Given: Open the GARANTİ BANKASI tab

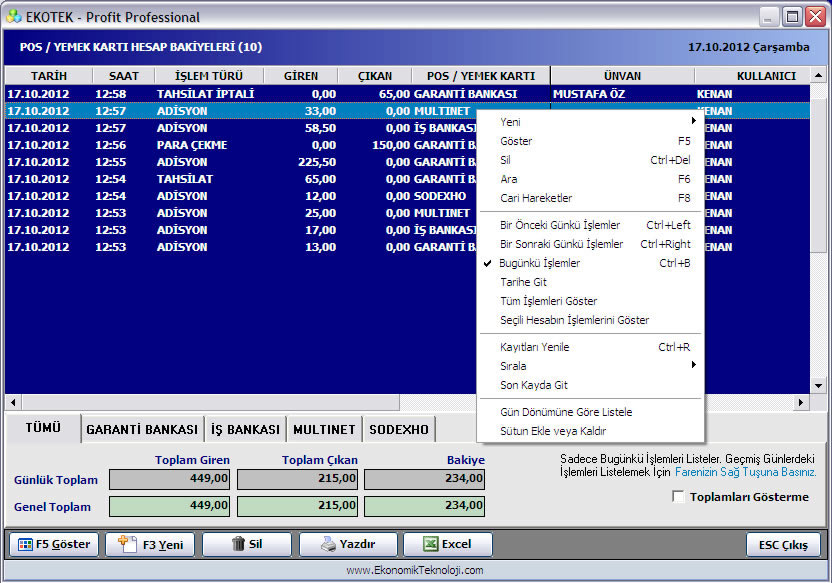Looking at the screenshot, I should click(142, 429).
